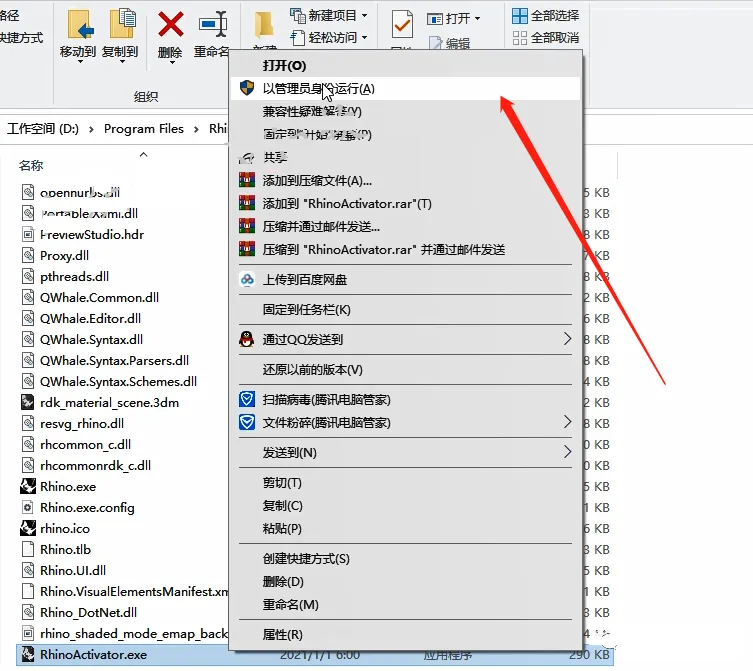This screenshot has width=753, height=671.
Task: Expand the New item (新建项目) dropdown arrow
Action: point(364,16)
